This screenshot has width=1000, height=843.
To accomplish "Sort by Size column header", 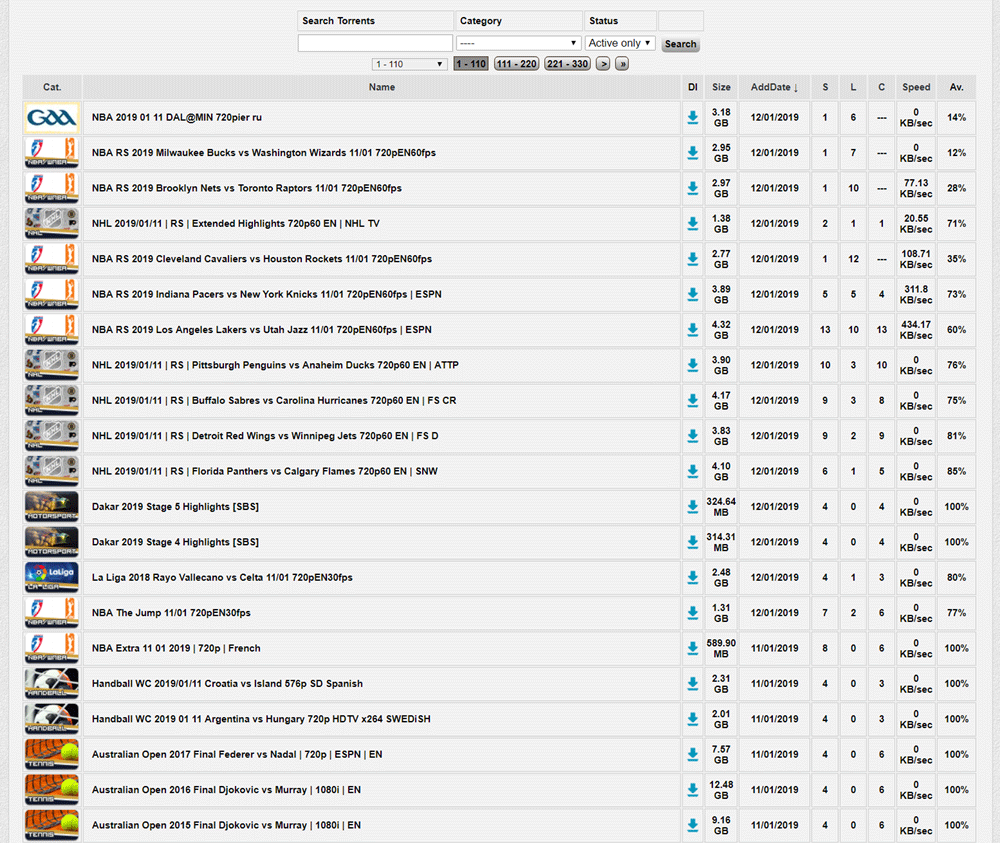I will tap(721, 87).
